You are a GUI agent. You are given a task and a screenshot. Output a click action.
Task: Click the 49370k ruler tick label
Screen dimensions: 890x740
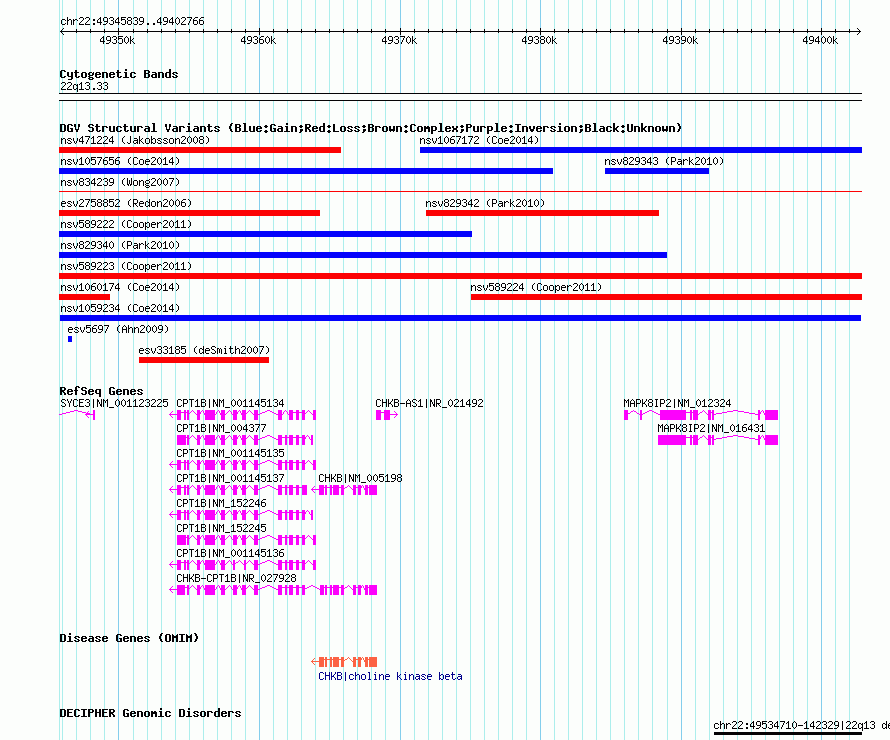(x=399, y=40)
